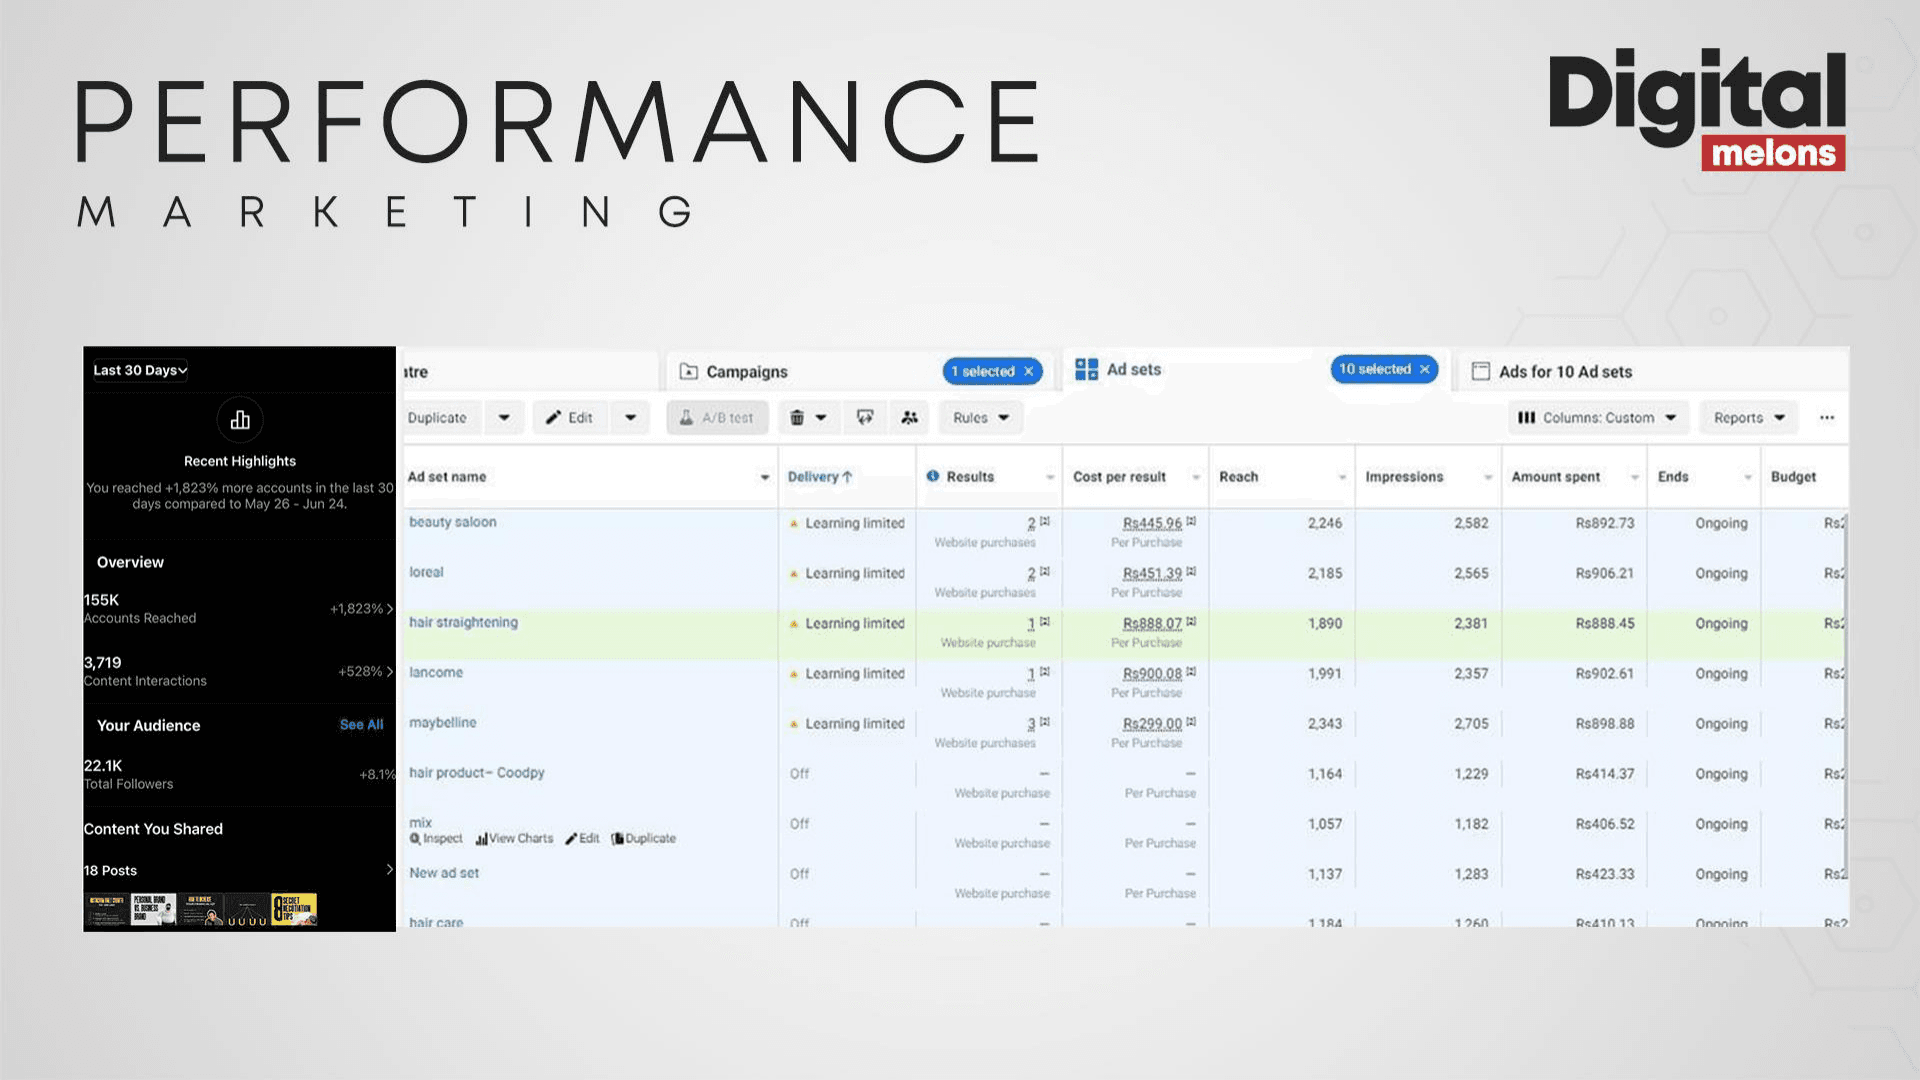Click See All audience link

tap(361, 725)
